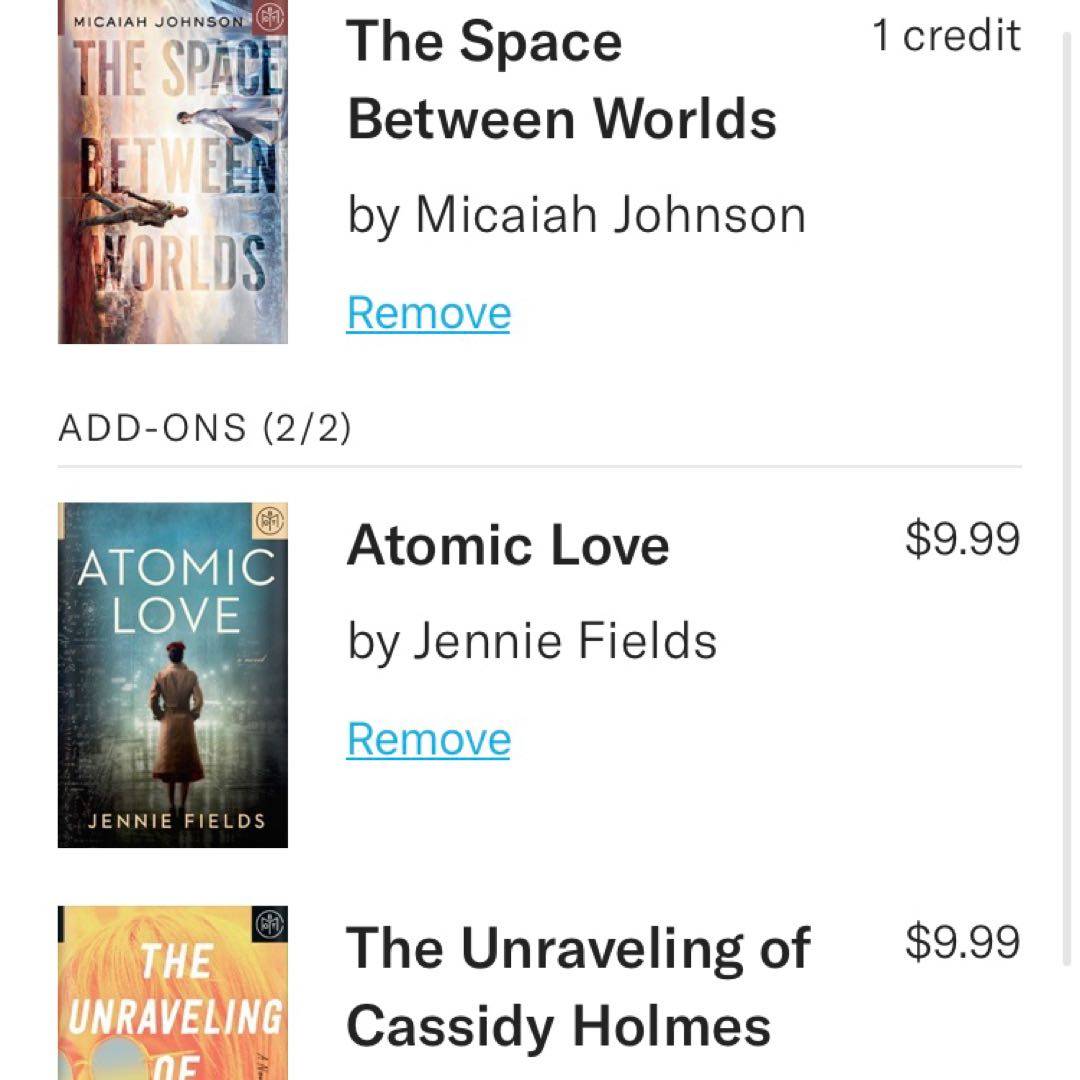Open the Atomic Love cover thumbnail
This screenshot has height=1080, width=1080.
pyautogui.click(x=172, y=675)
